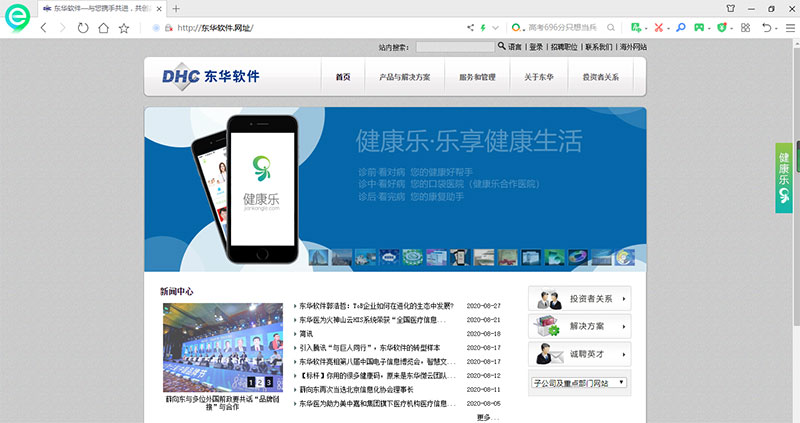Reload the page with the refresh icon
This screenshot has width=800, height=423.
pos(83,28)
